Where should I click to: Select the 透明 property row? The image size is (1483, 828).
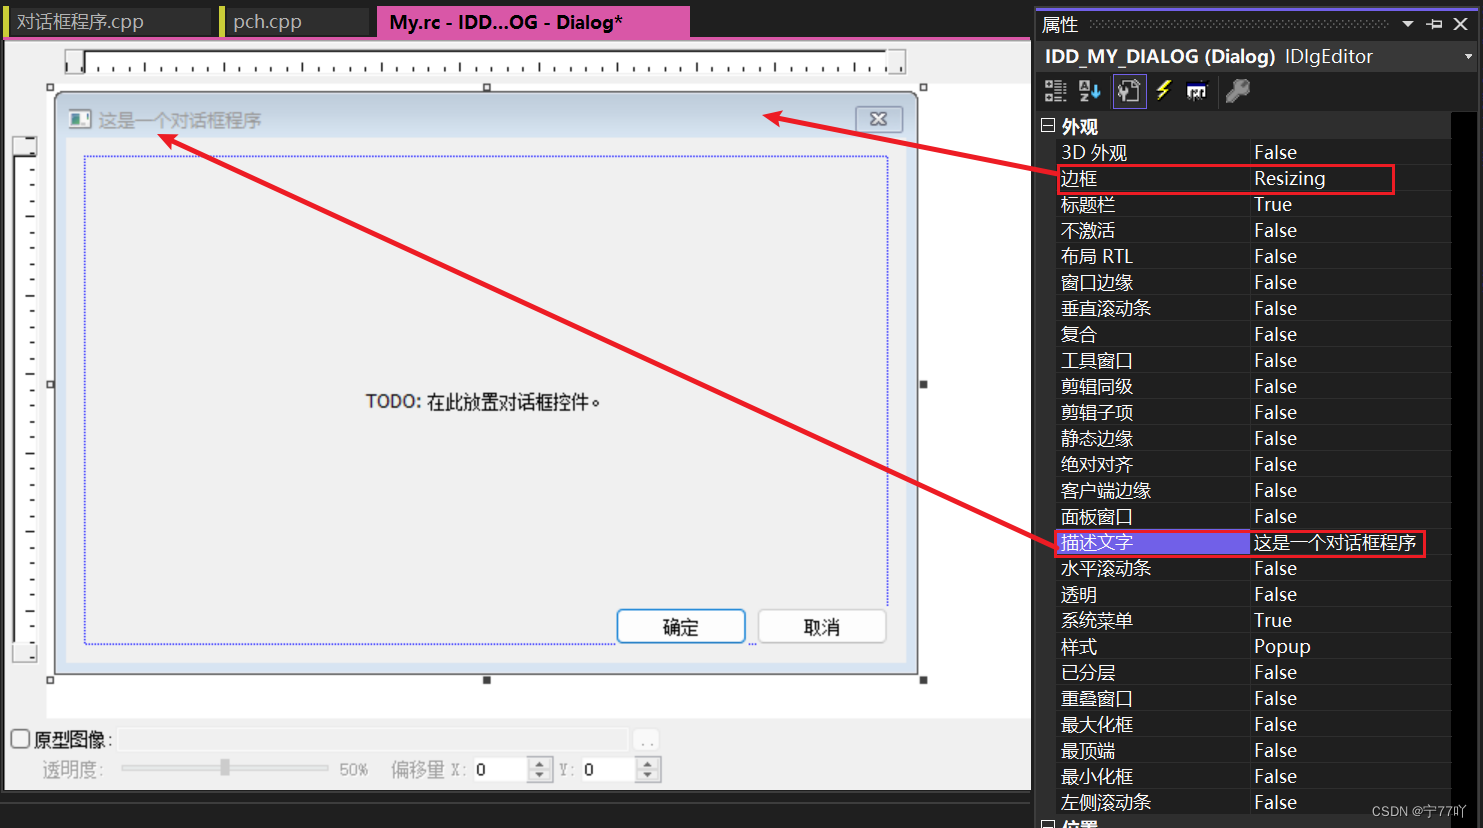[1254, 594]
